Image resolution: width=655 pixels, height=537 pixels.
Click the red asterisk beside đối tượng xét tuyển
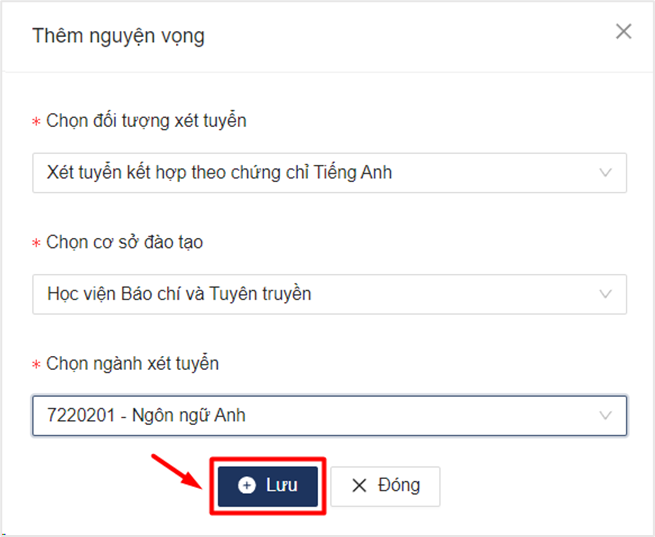tap(36, 122)
